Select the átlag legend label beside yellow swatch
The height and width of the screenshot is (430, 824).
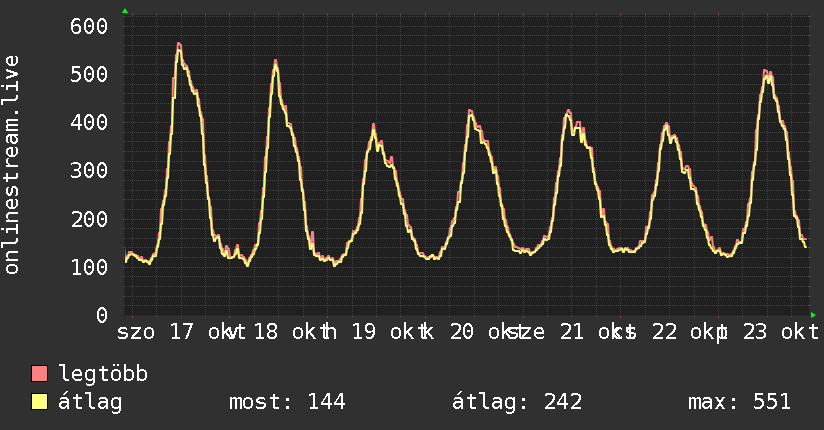(x=90, y=402)
